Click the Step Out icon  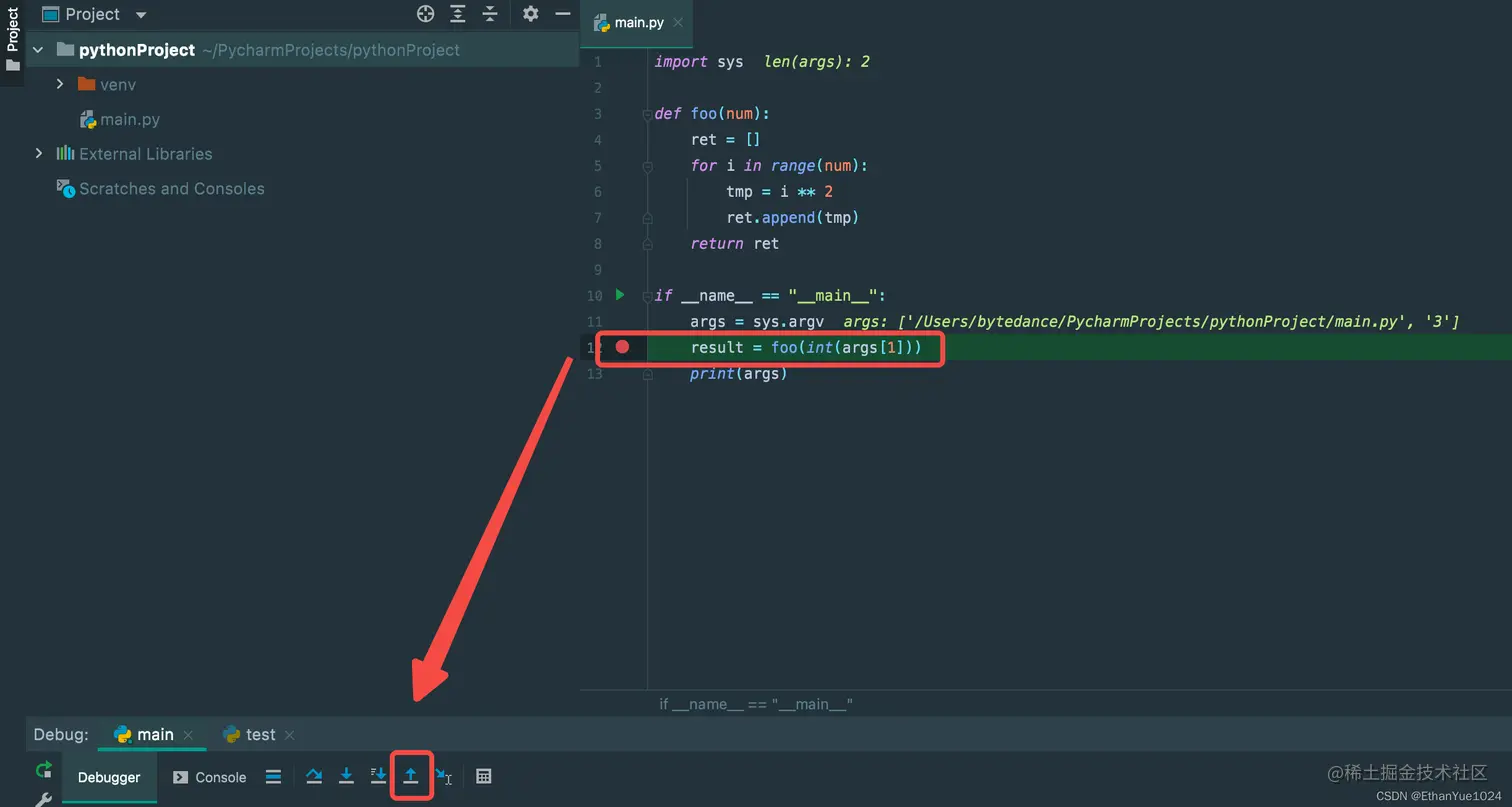pyautogui.click(x=410, y=777)
